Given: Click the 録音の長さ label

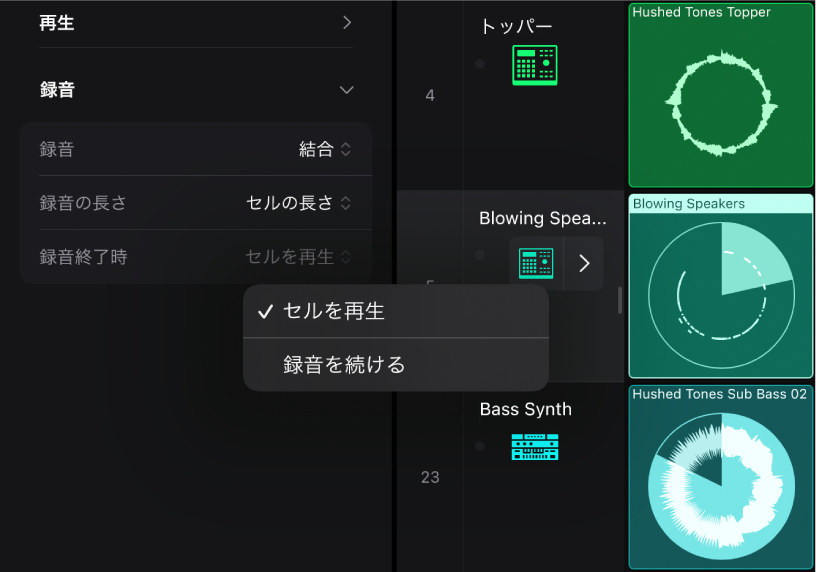Looking at the screenshot, I should [83, 203].
